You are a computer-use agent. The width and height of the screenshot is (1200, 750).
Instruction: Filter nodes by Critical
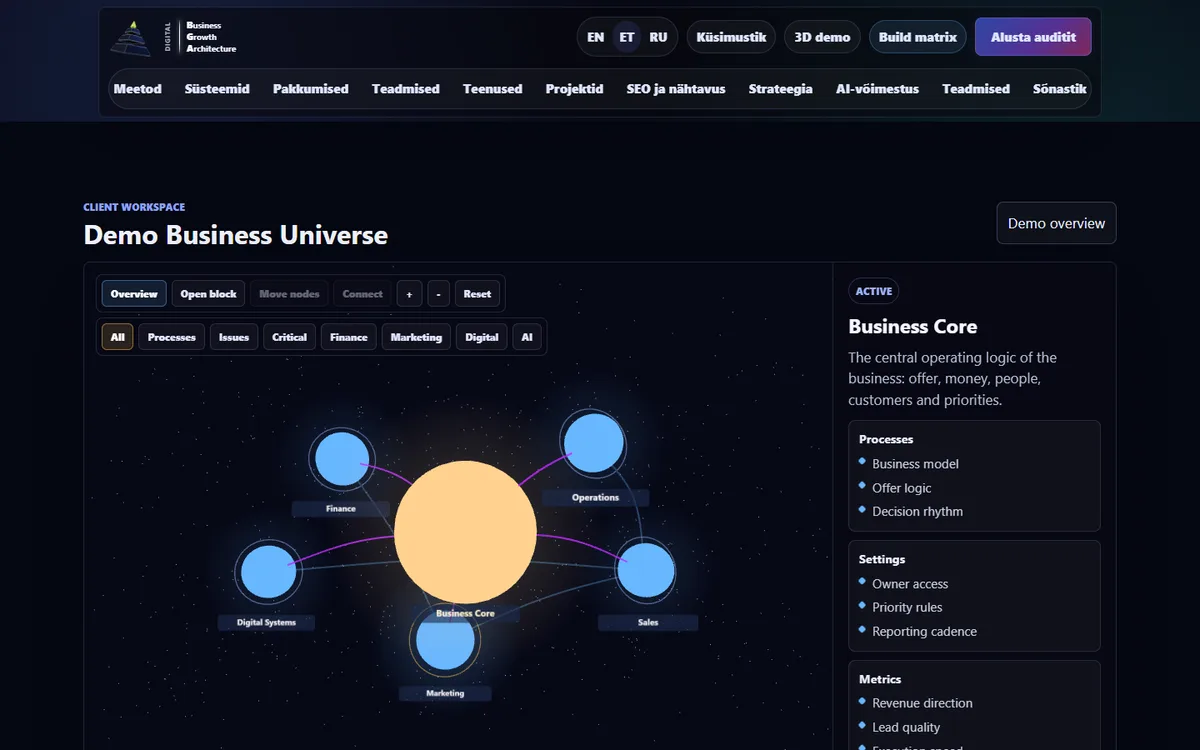(x=290, y=337)
